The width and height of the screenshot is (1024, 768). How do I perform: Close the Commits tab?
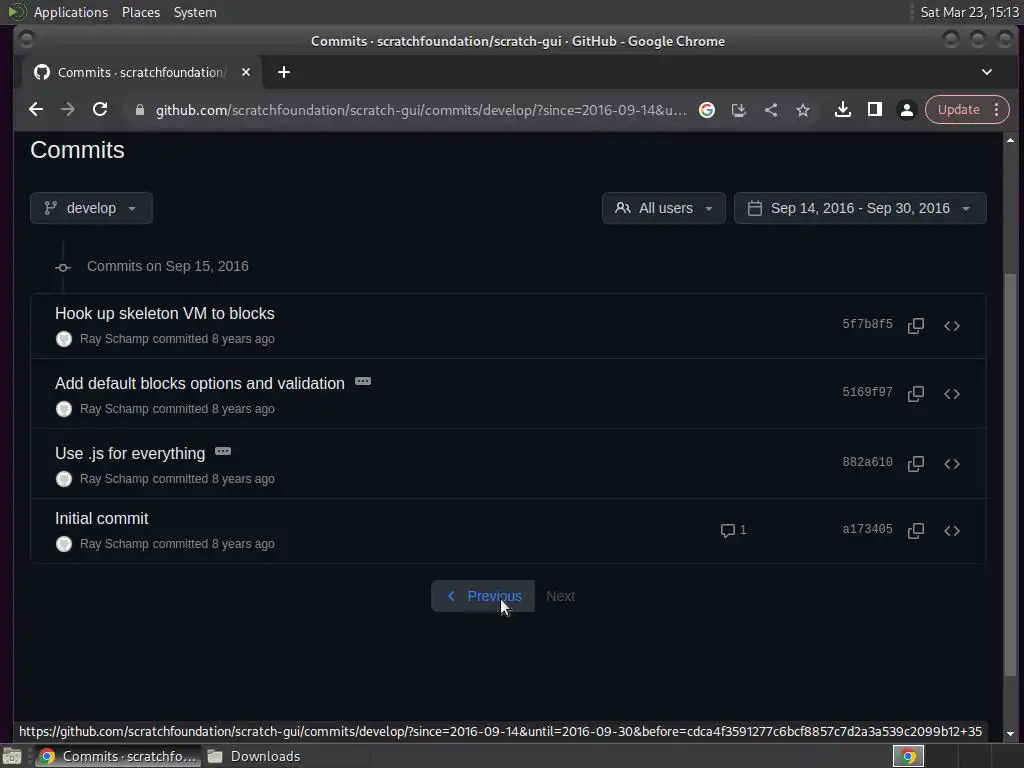(246, 72)
